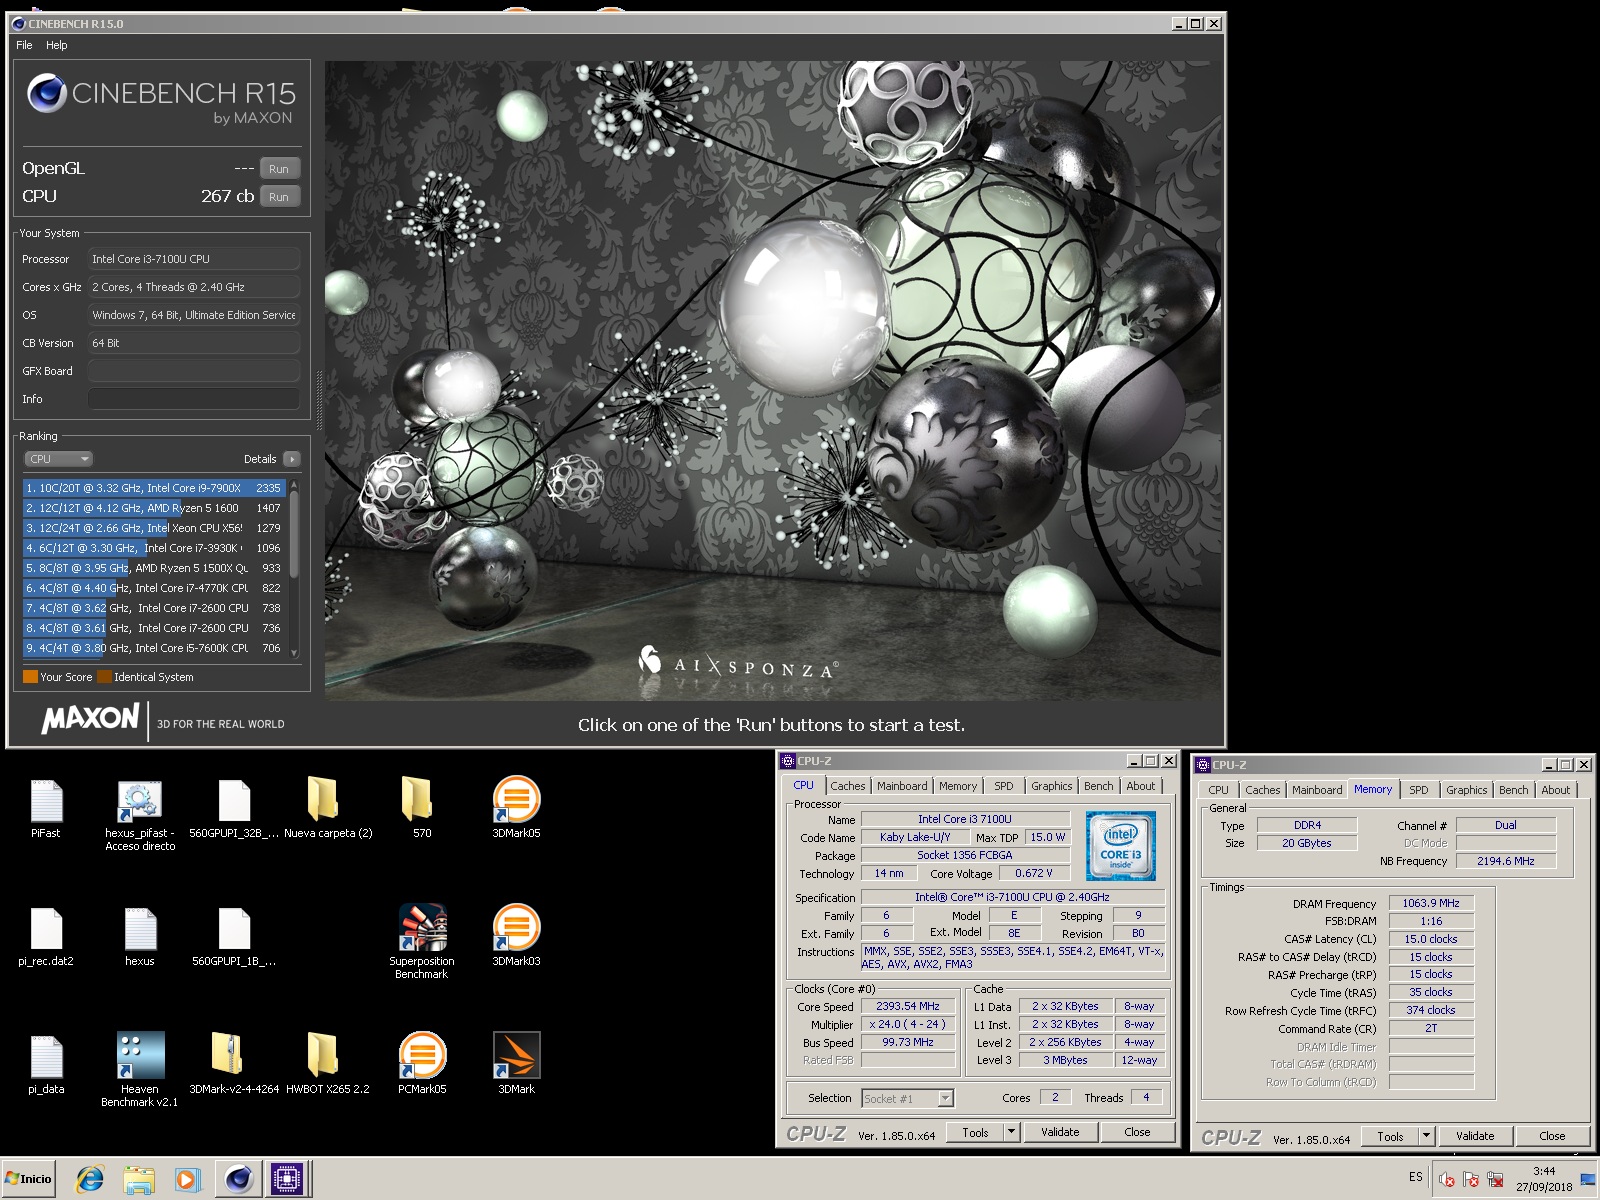Click the Inicio start button

tap(29, 1179)
